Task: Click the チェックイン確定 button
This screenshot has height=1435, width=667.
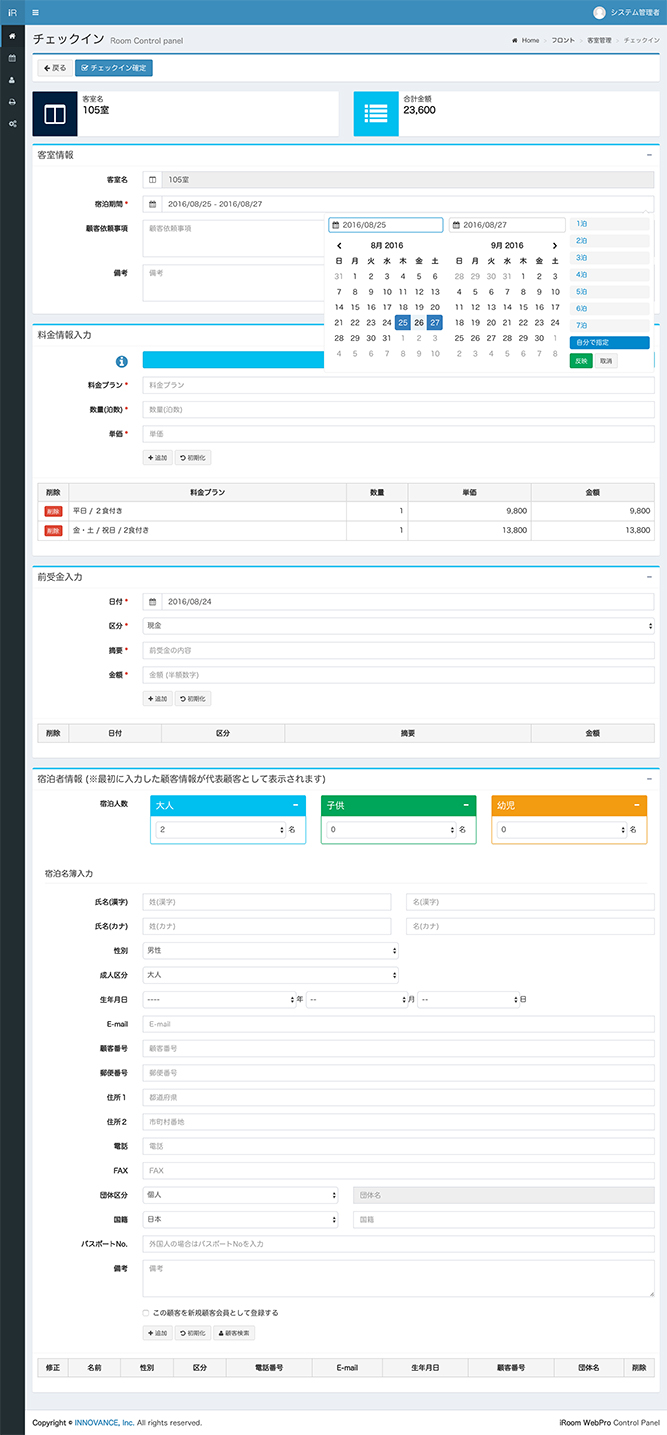Action: point(114,68)
